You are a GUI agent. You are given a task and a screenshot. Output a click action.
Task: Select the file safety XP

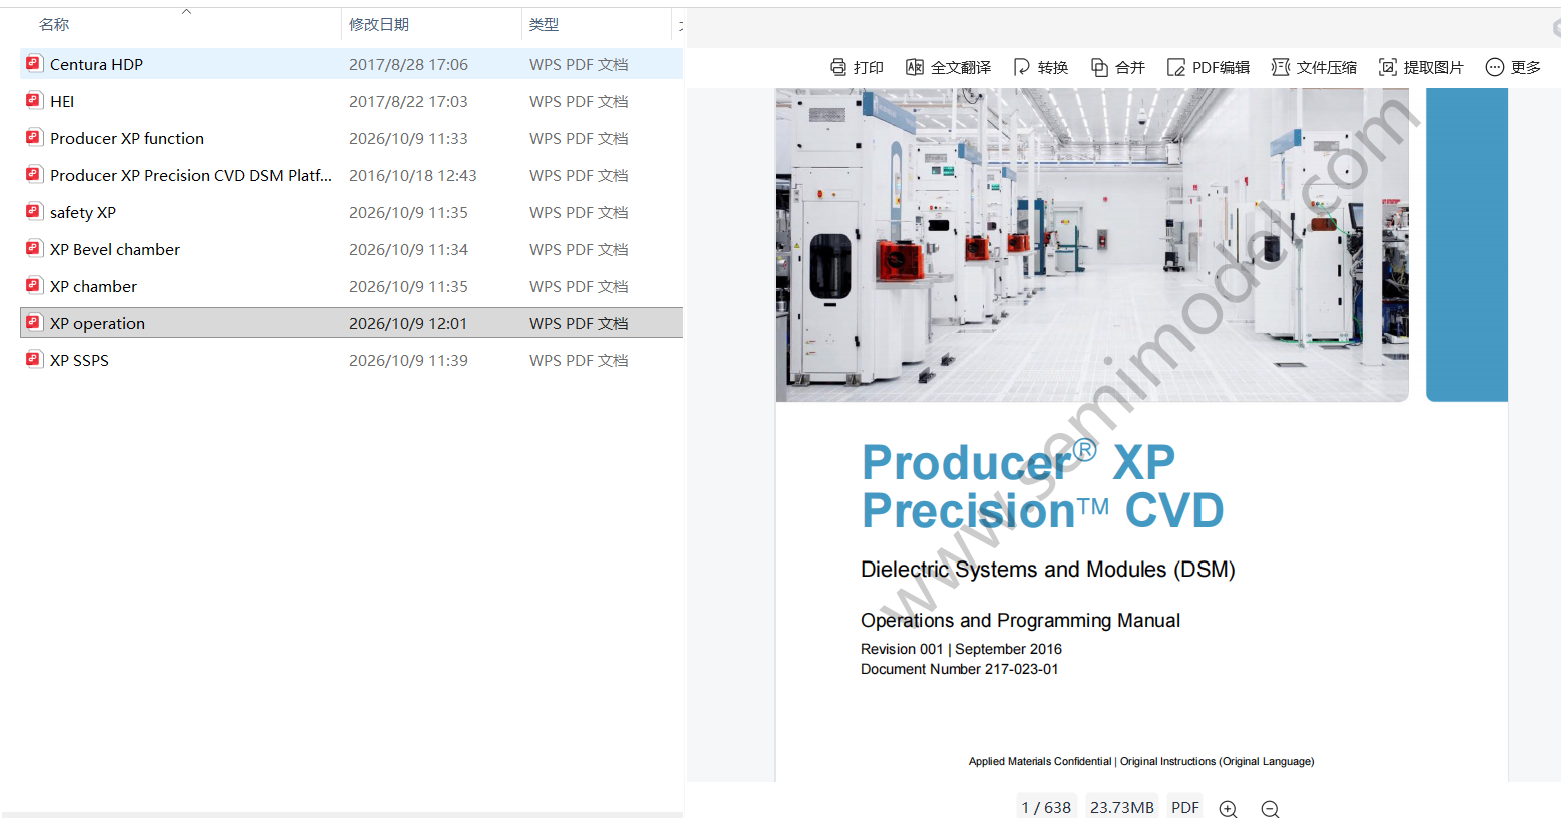click(x=83, y=212)
